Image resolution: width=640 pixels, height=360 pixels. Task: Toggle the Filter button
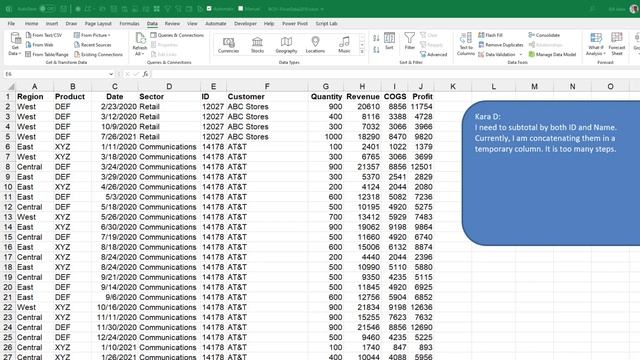[x=409, y=41]
